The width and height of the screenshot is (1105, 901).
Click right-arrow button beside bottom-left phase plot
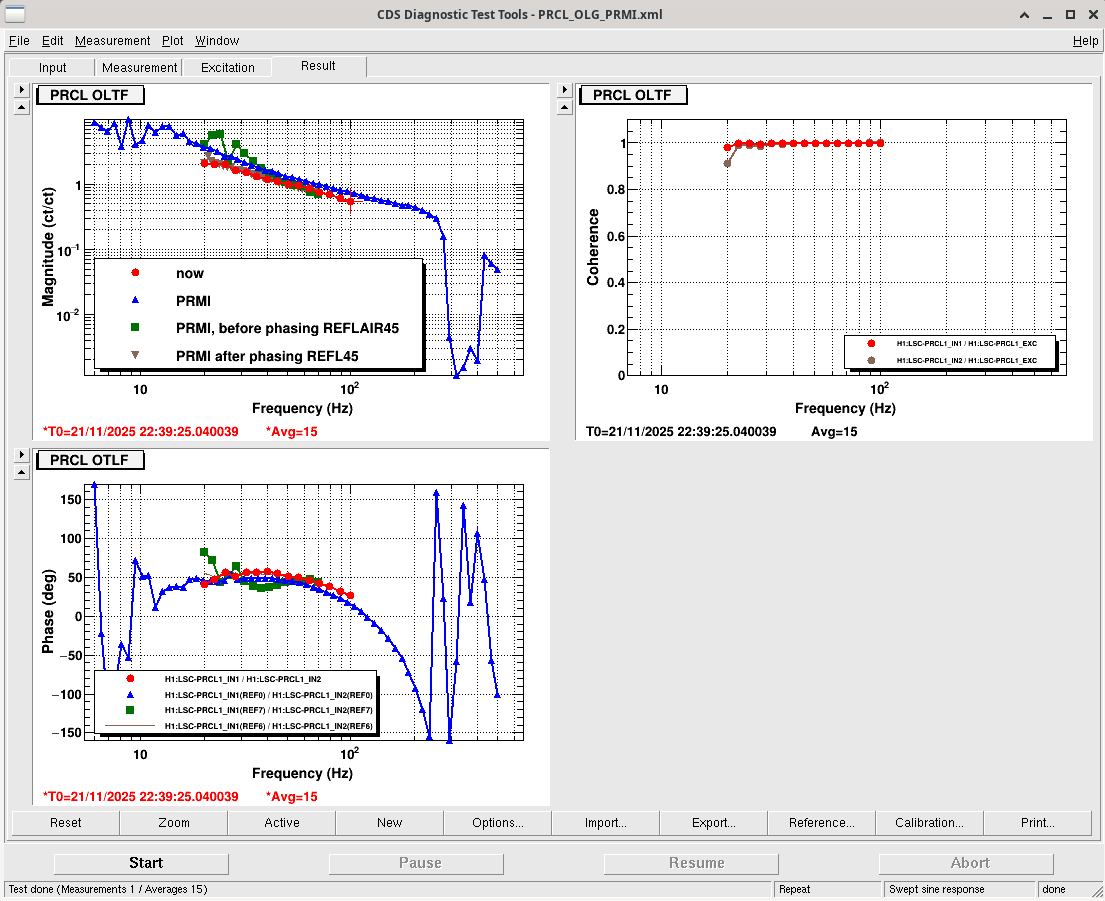tap(21, 454)
